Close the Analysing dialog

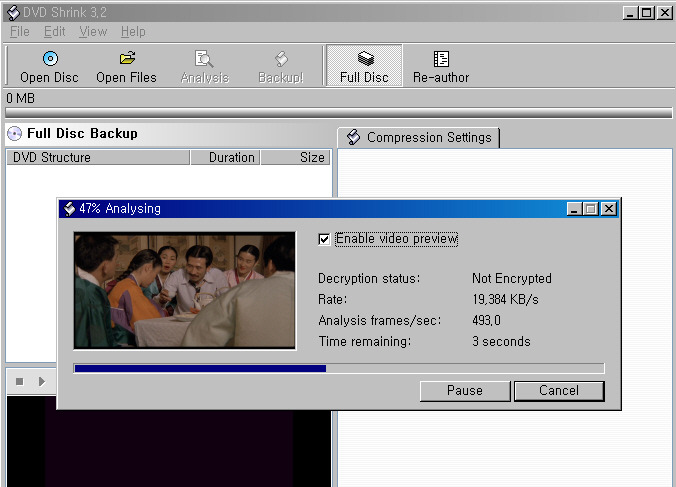[608, 209]
